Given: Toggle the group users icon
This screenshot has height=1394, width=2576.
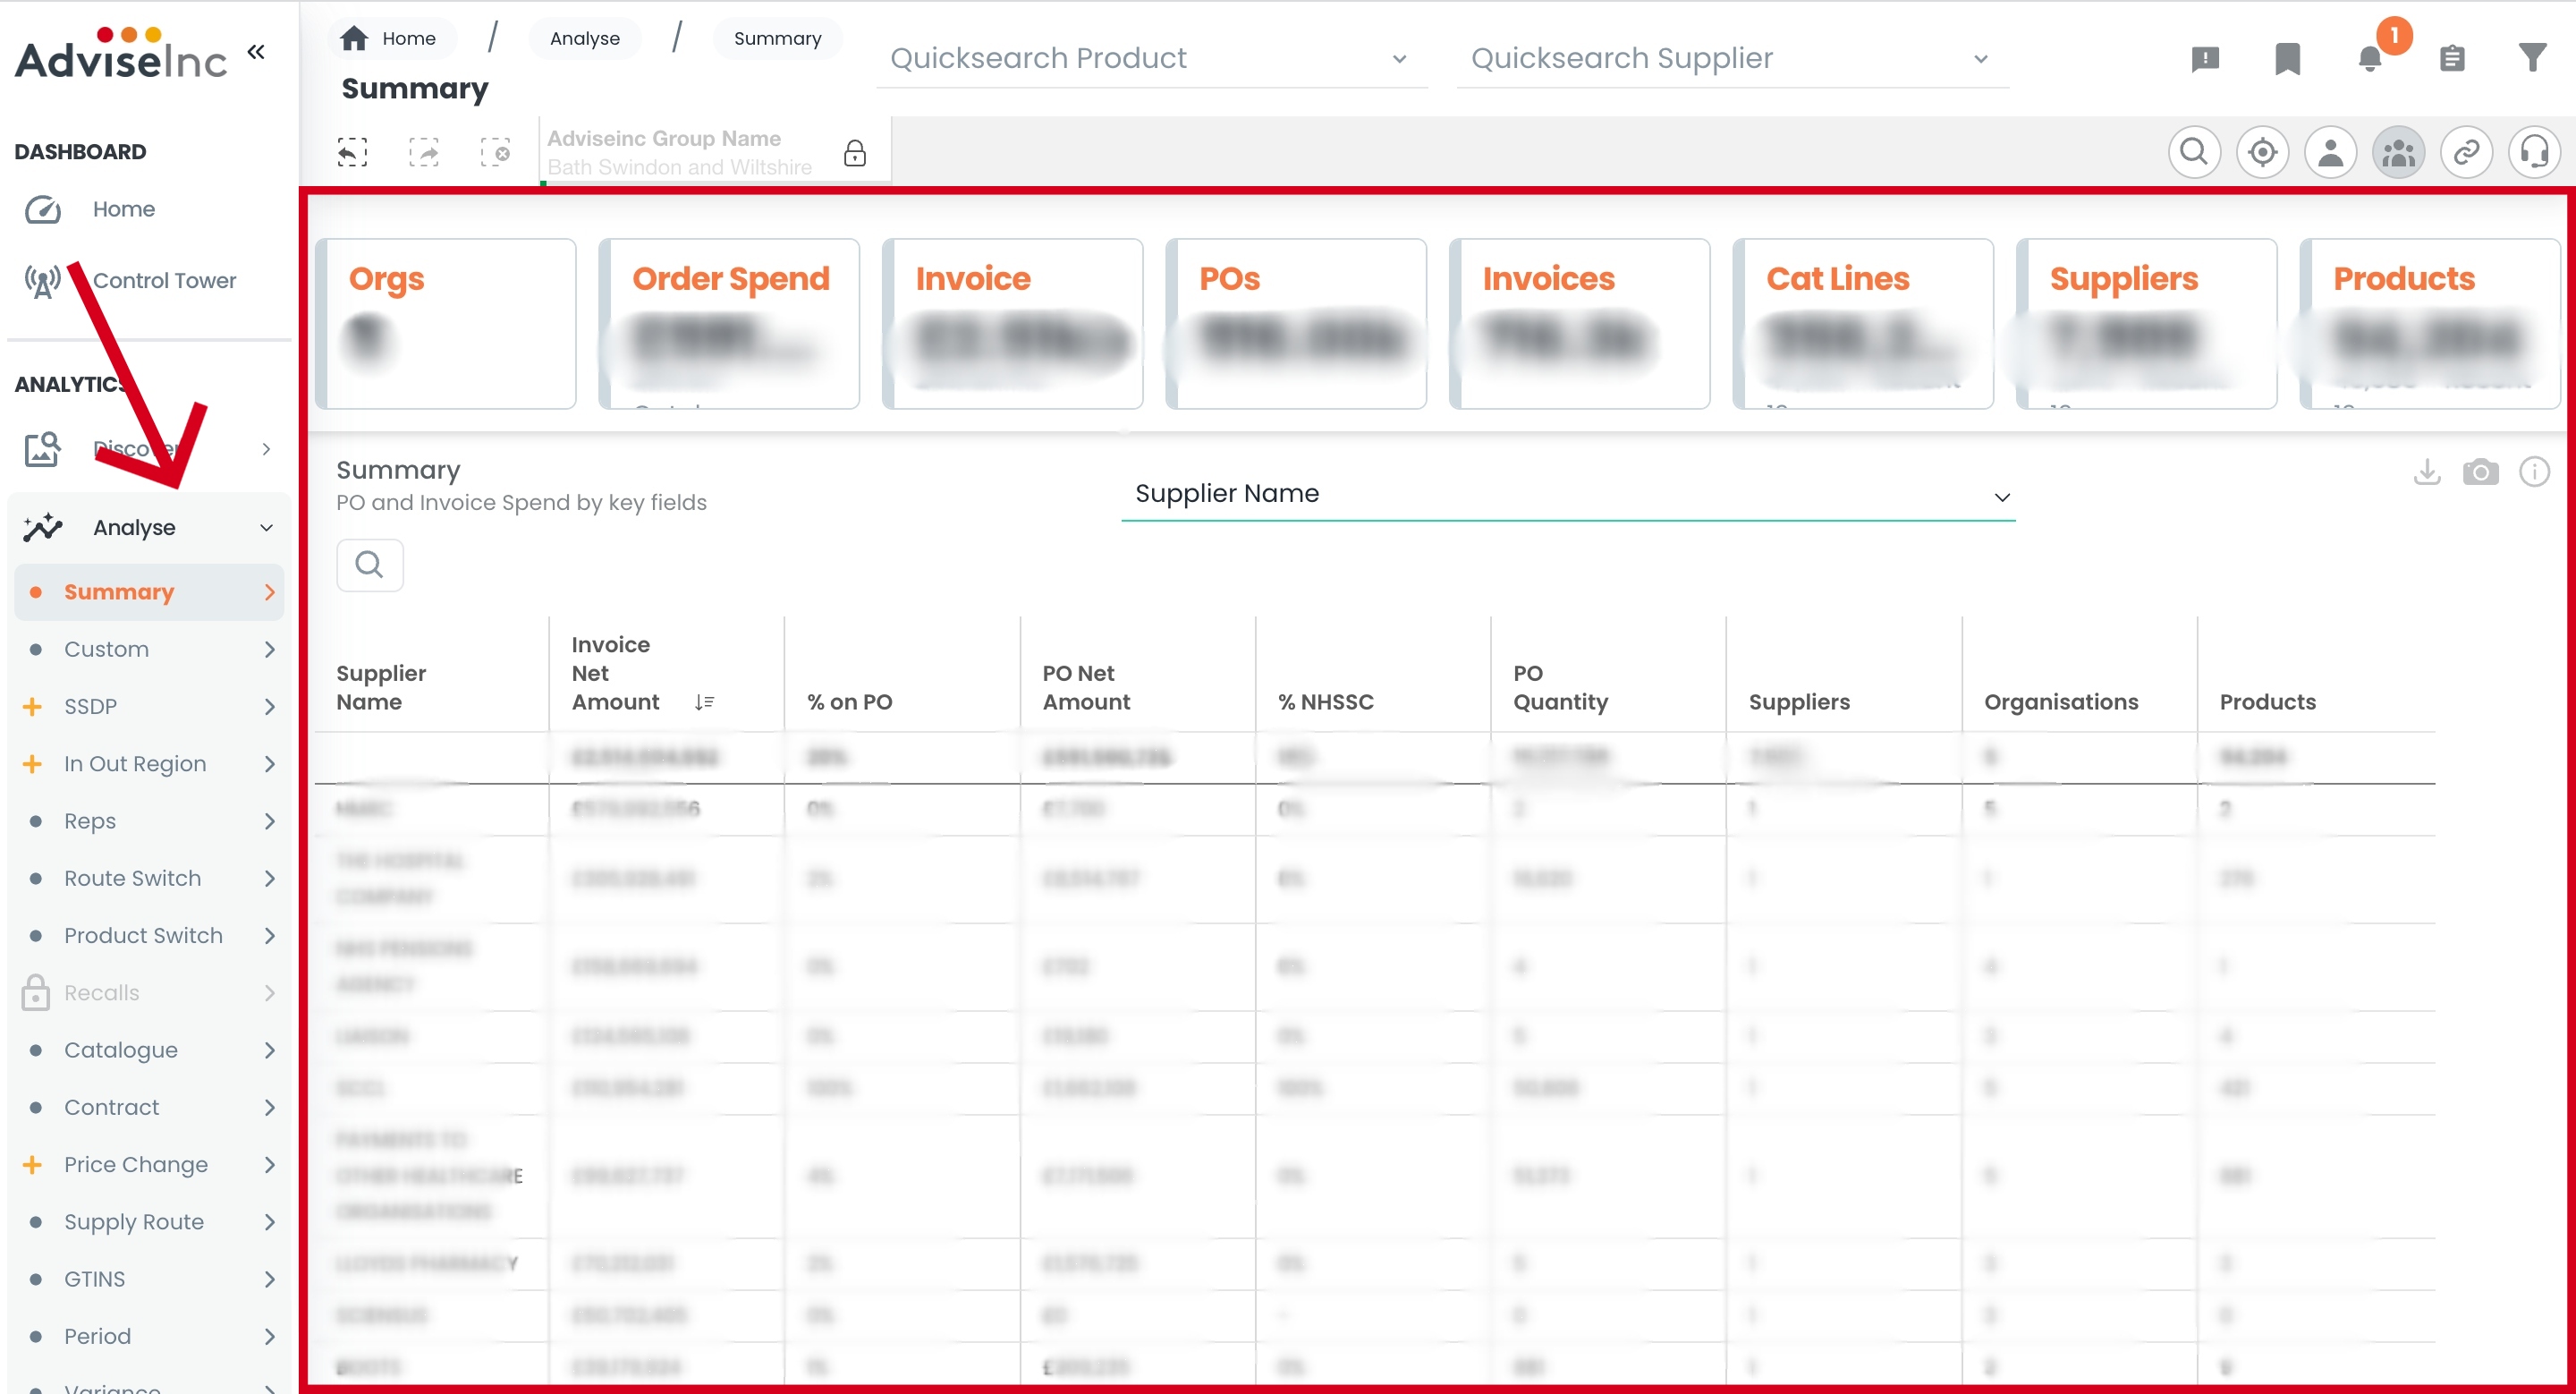Looking at the screenshot, I should [x=2397, y=153].
